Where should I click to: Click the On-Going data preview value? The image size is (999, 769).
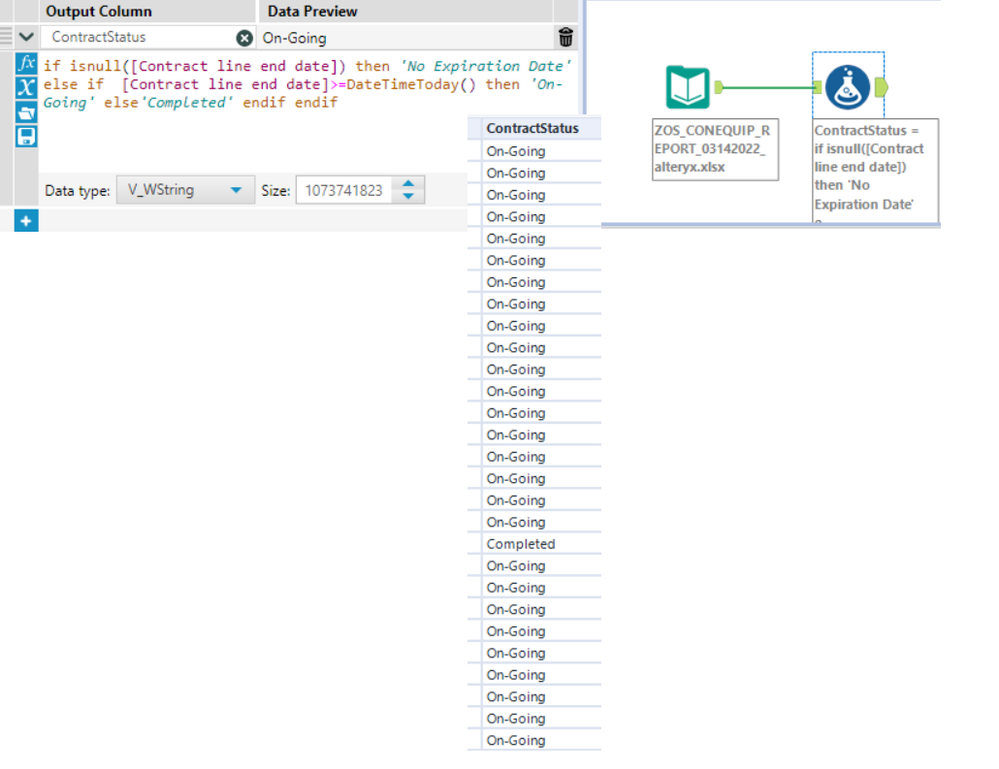294,38
